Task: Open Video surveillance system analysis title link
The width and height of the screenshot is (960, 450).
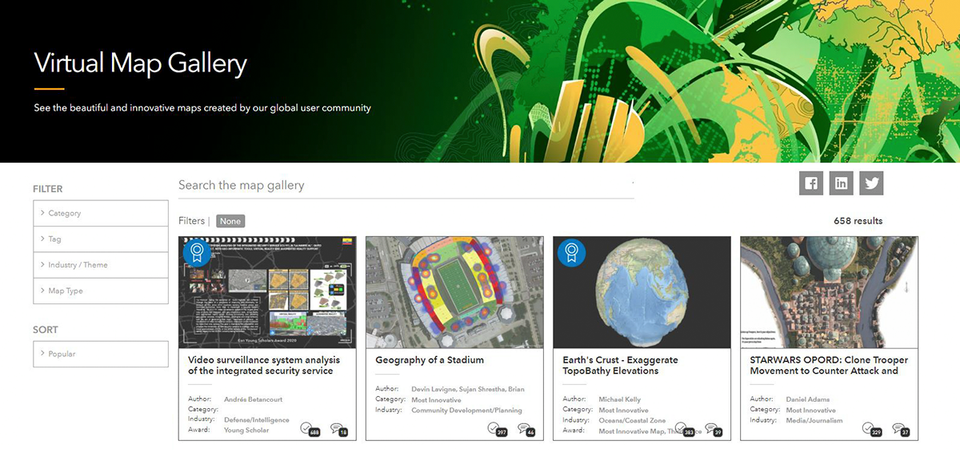Action: tap(264, 365)
